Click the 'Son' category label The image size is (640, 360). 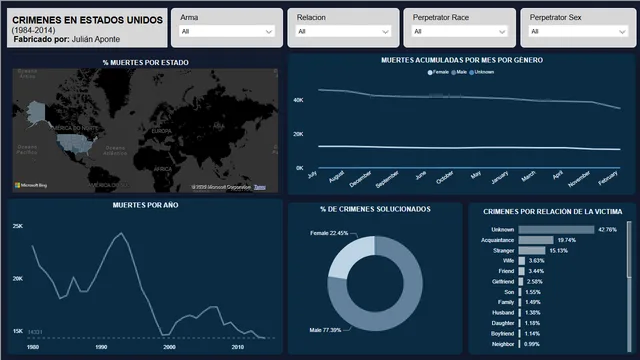point(509,292)
